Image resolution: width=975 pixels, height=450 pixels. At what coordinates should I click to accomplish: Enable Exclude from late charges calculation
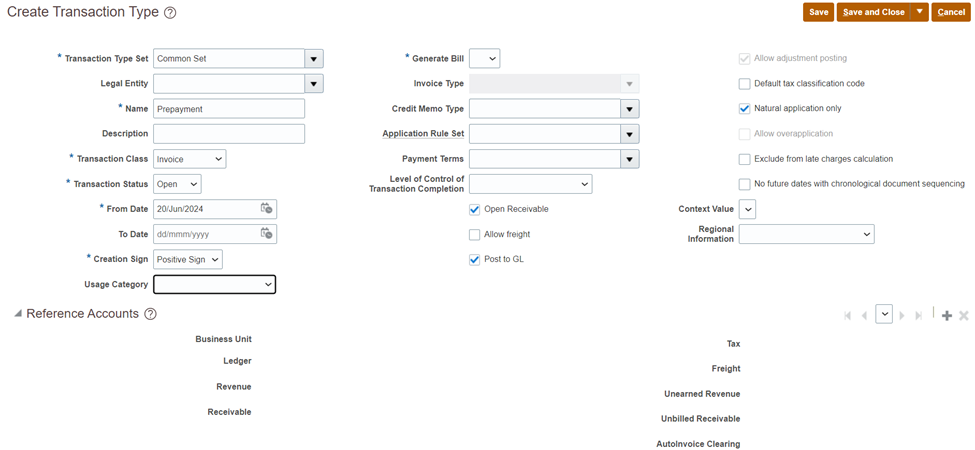pyautogui.click(x=744, y=160)
